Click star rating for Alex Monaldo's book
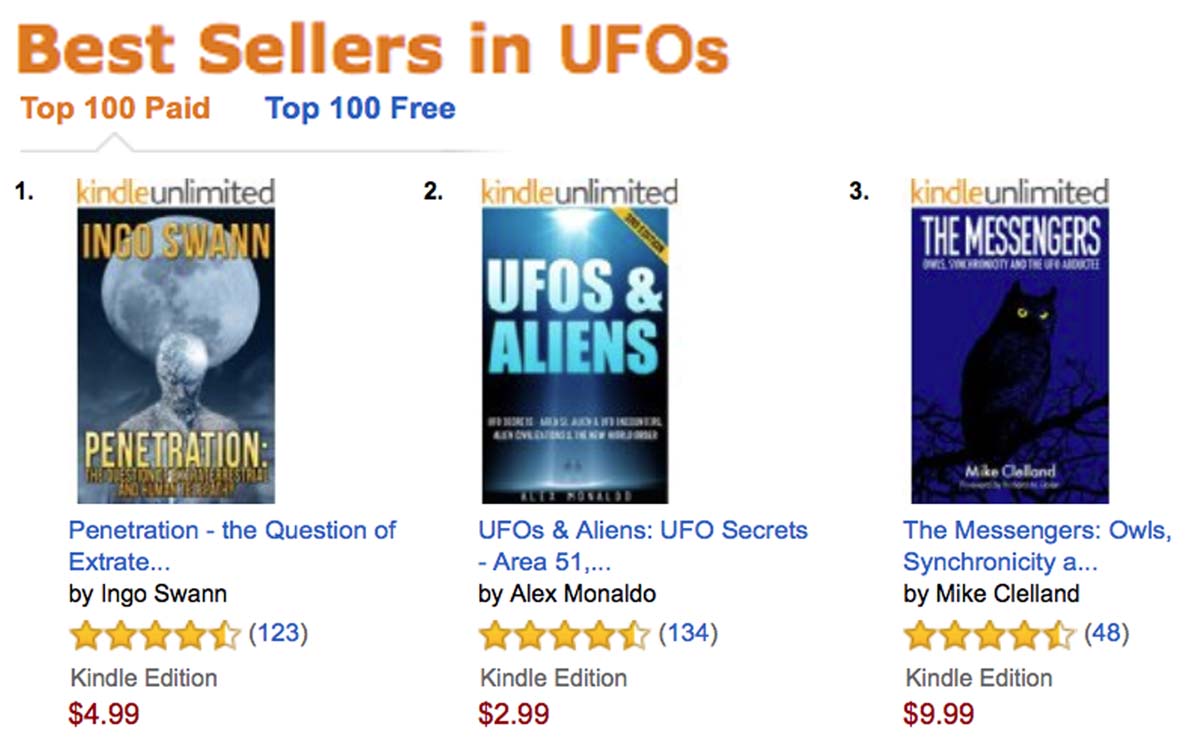The height and width of the screenshot is (747, 1200). coord(564,634)
